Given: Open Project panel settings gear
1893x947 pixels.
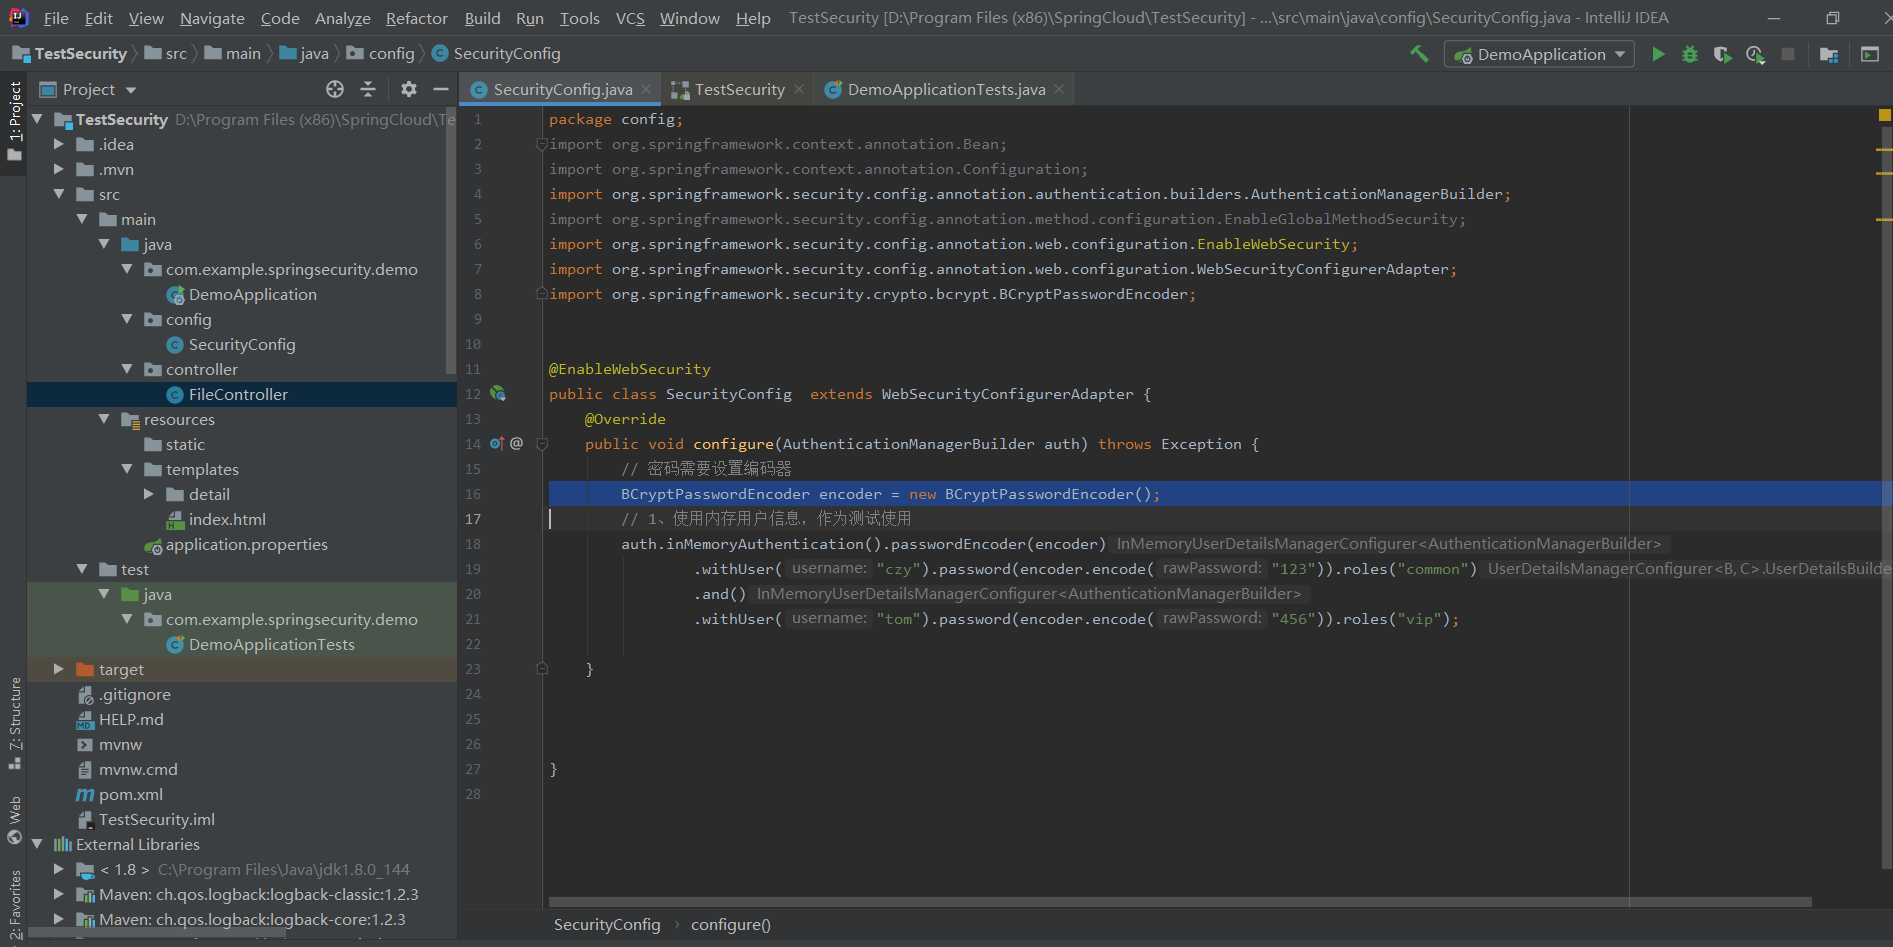Looking at the screenshot, I should coord(408,89).
